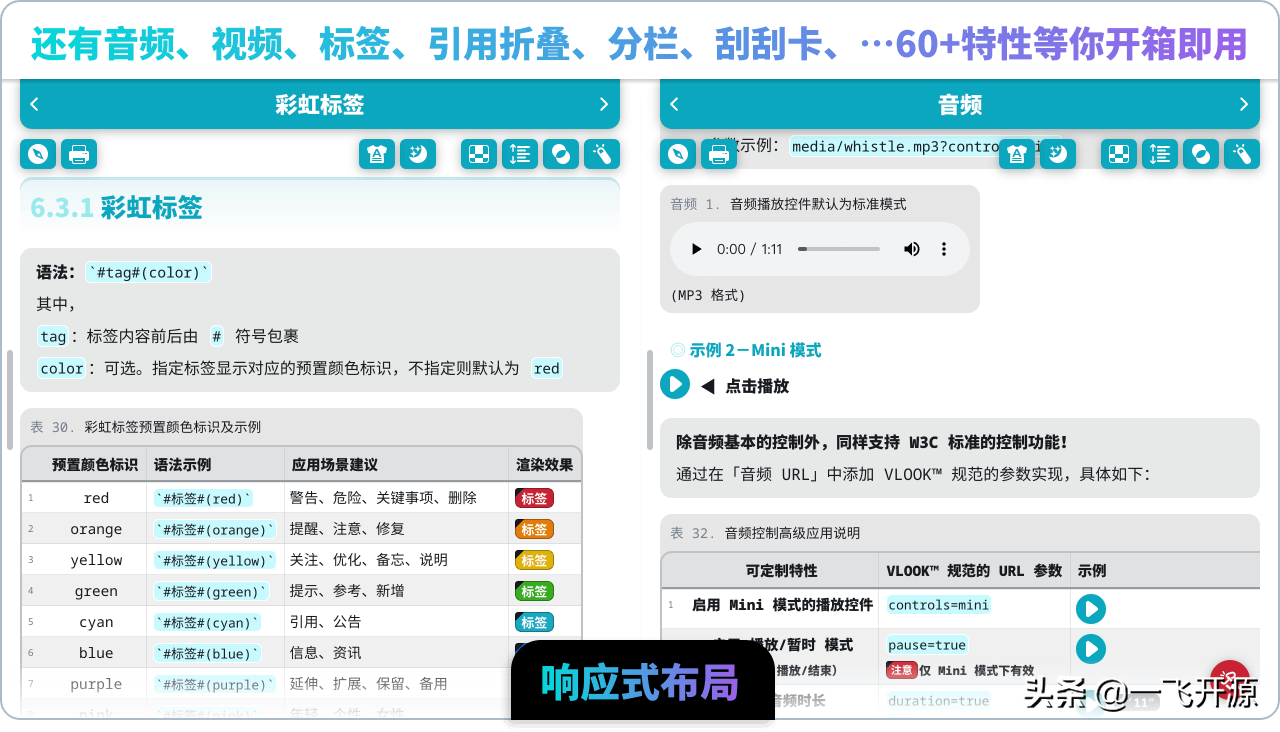Viewport: 1280px width, 732px height.
Task: Open the 音频 chapter title menu
Action: tap(960, 104)
